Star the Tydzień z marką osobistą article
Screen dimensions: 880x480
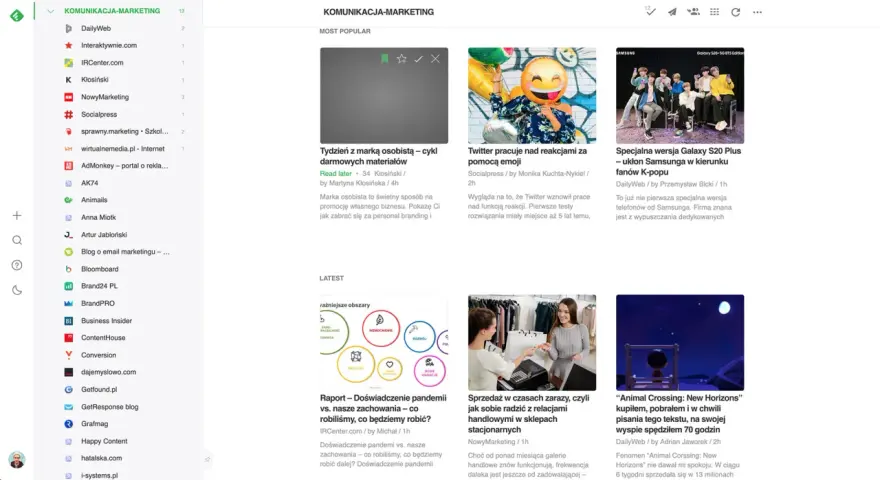[x=401, y=58]
